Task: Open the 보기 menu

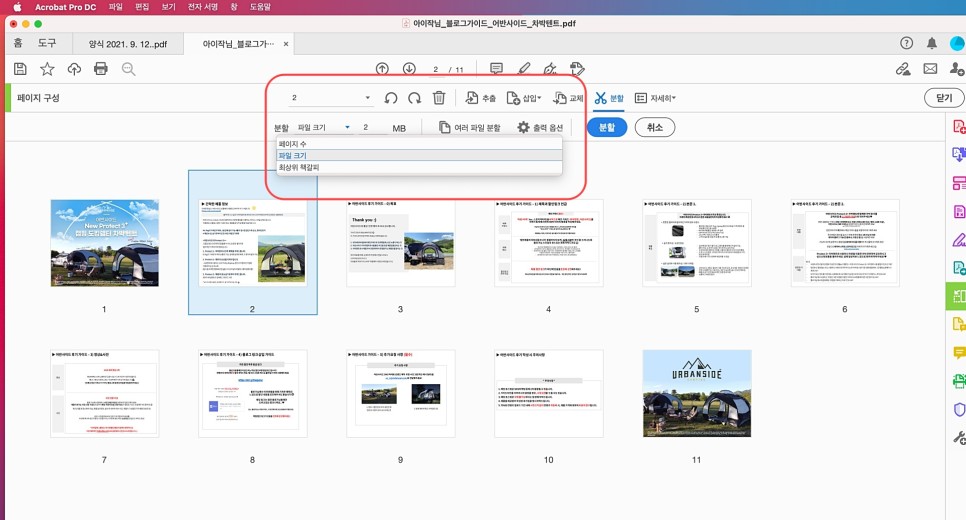Action: (168, 7)
